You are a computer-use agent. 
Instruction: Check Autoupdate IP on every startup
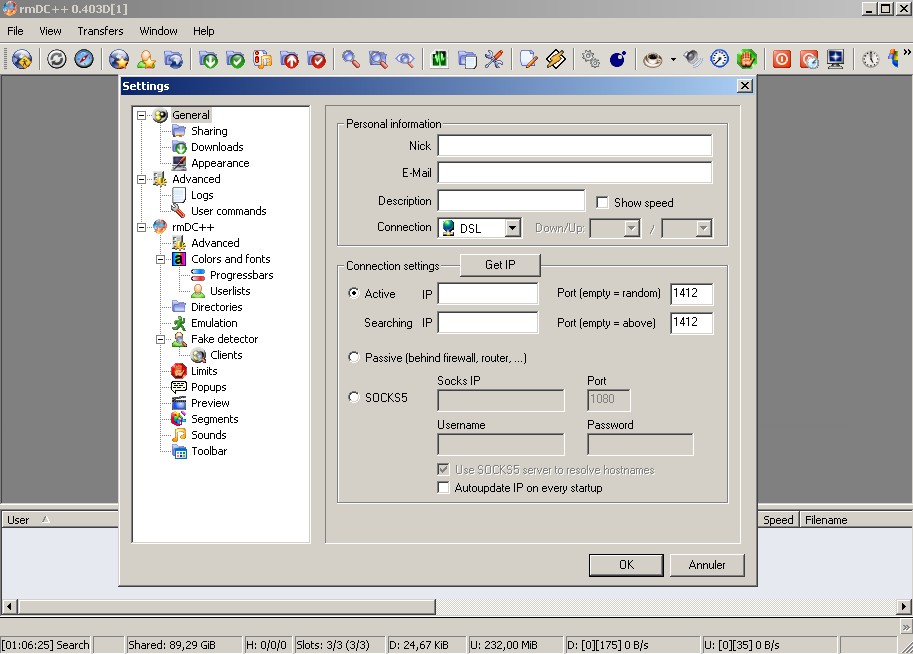443,487
